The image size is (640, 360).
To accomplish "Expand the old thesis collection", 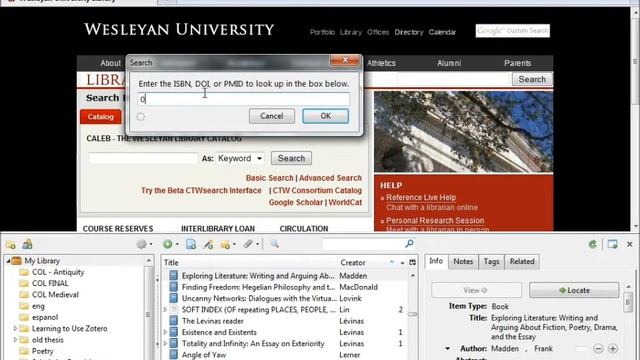I will tap(16, 340).
